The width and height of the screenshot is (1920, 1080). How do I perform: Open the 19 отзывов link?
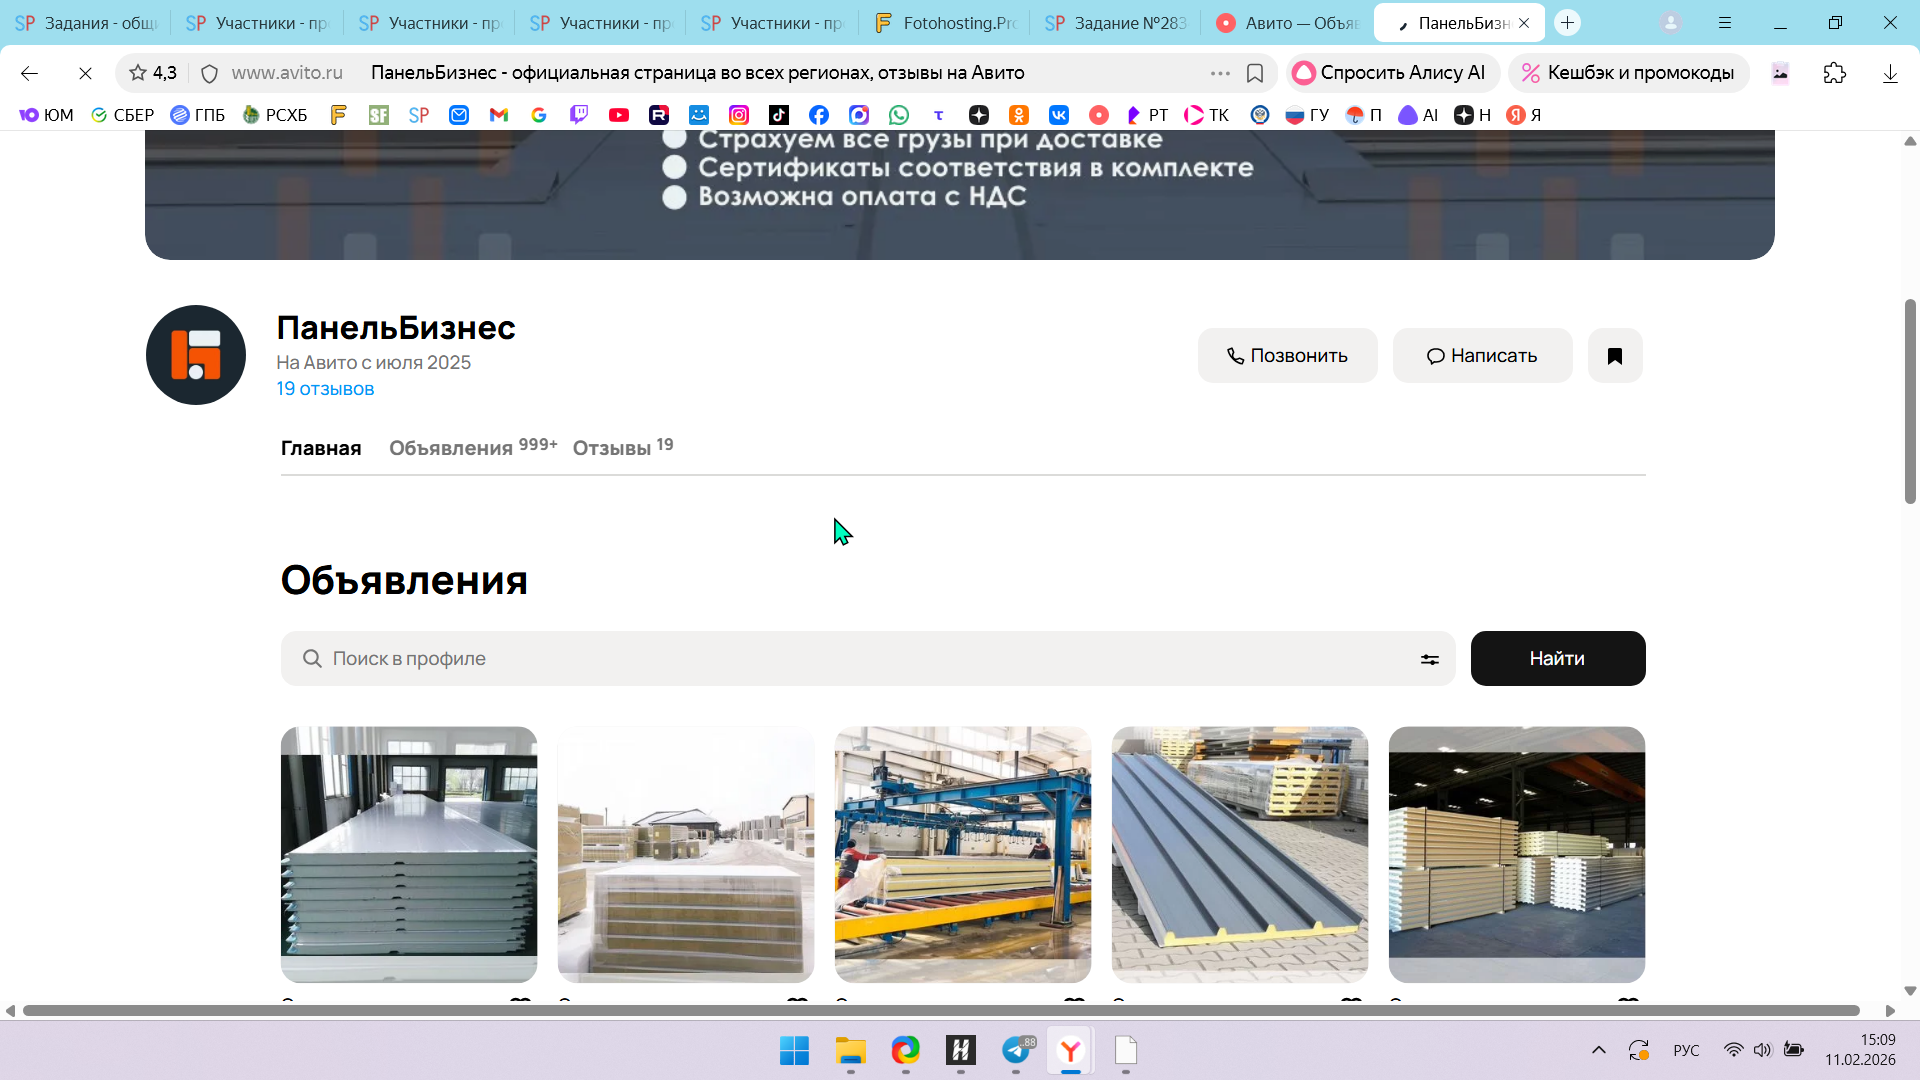[x=325, y=389]
